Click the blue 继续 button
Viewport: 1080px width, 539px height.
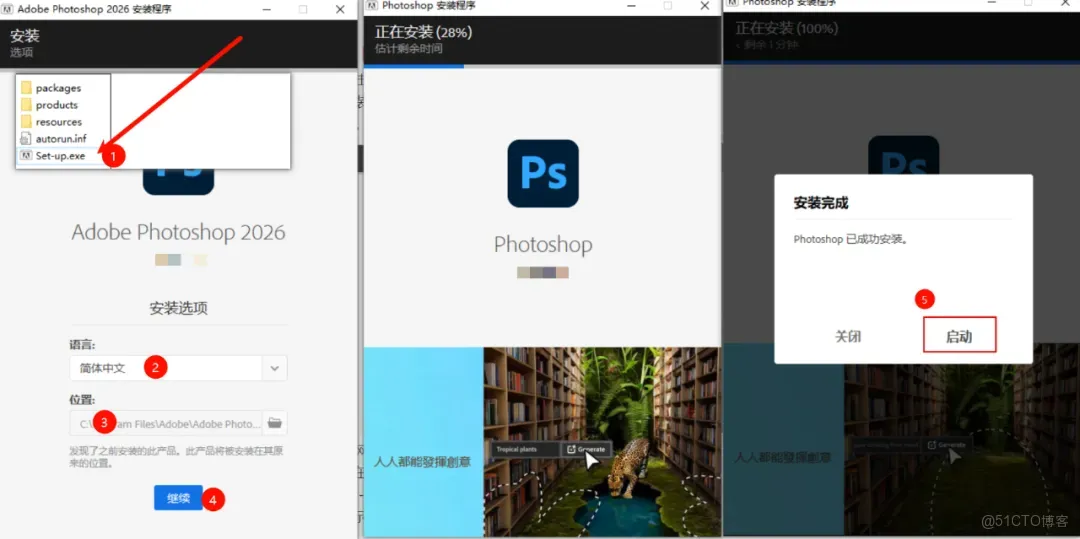point(178,498)
